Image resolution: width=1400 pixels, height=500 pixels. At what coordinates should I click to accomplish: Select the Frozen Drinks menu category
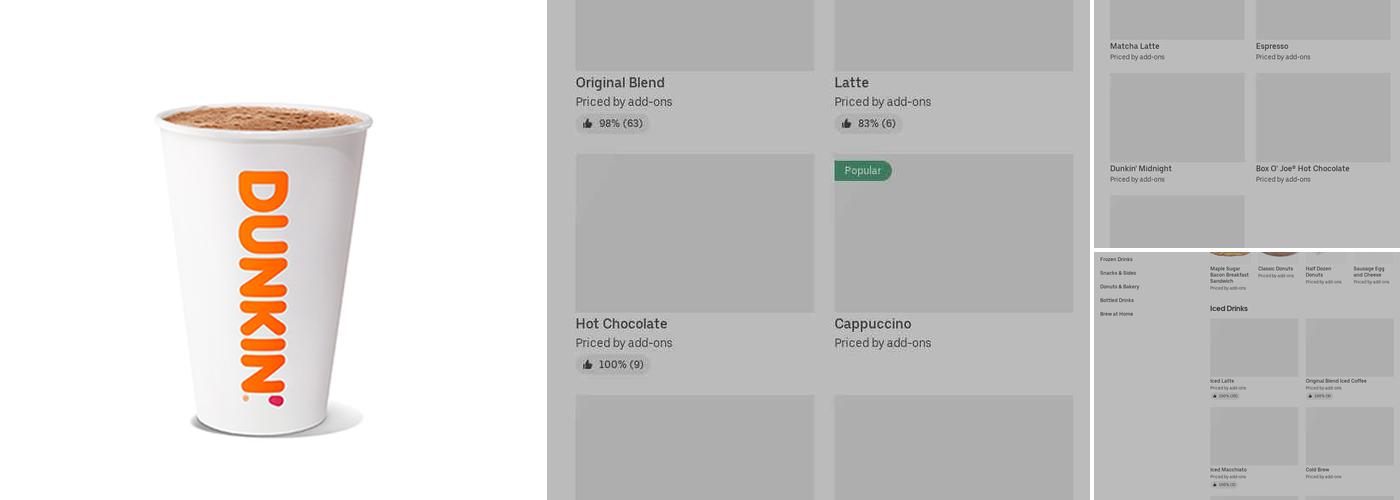1116,260
